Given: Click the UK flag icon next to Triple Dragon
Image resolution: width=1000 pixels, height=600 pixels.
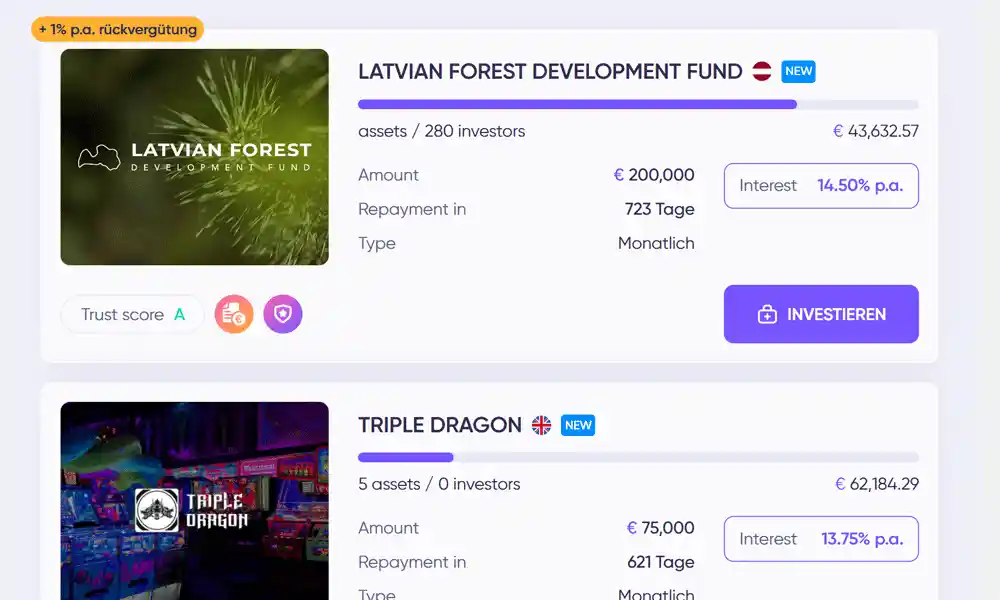Looking at the screenshot, I should pyautogui.click(x=541, y=425).
